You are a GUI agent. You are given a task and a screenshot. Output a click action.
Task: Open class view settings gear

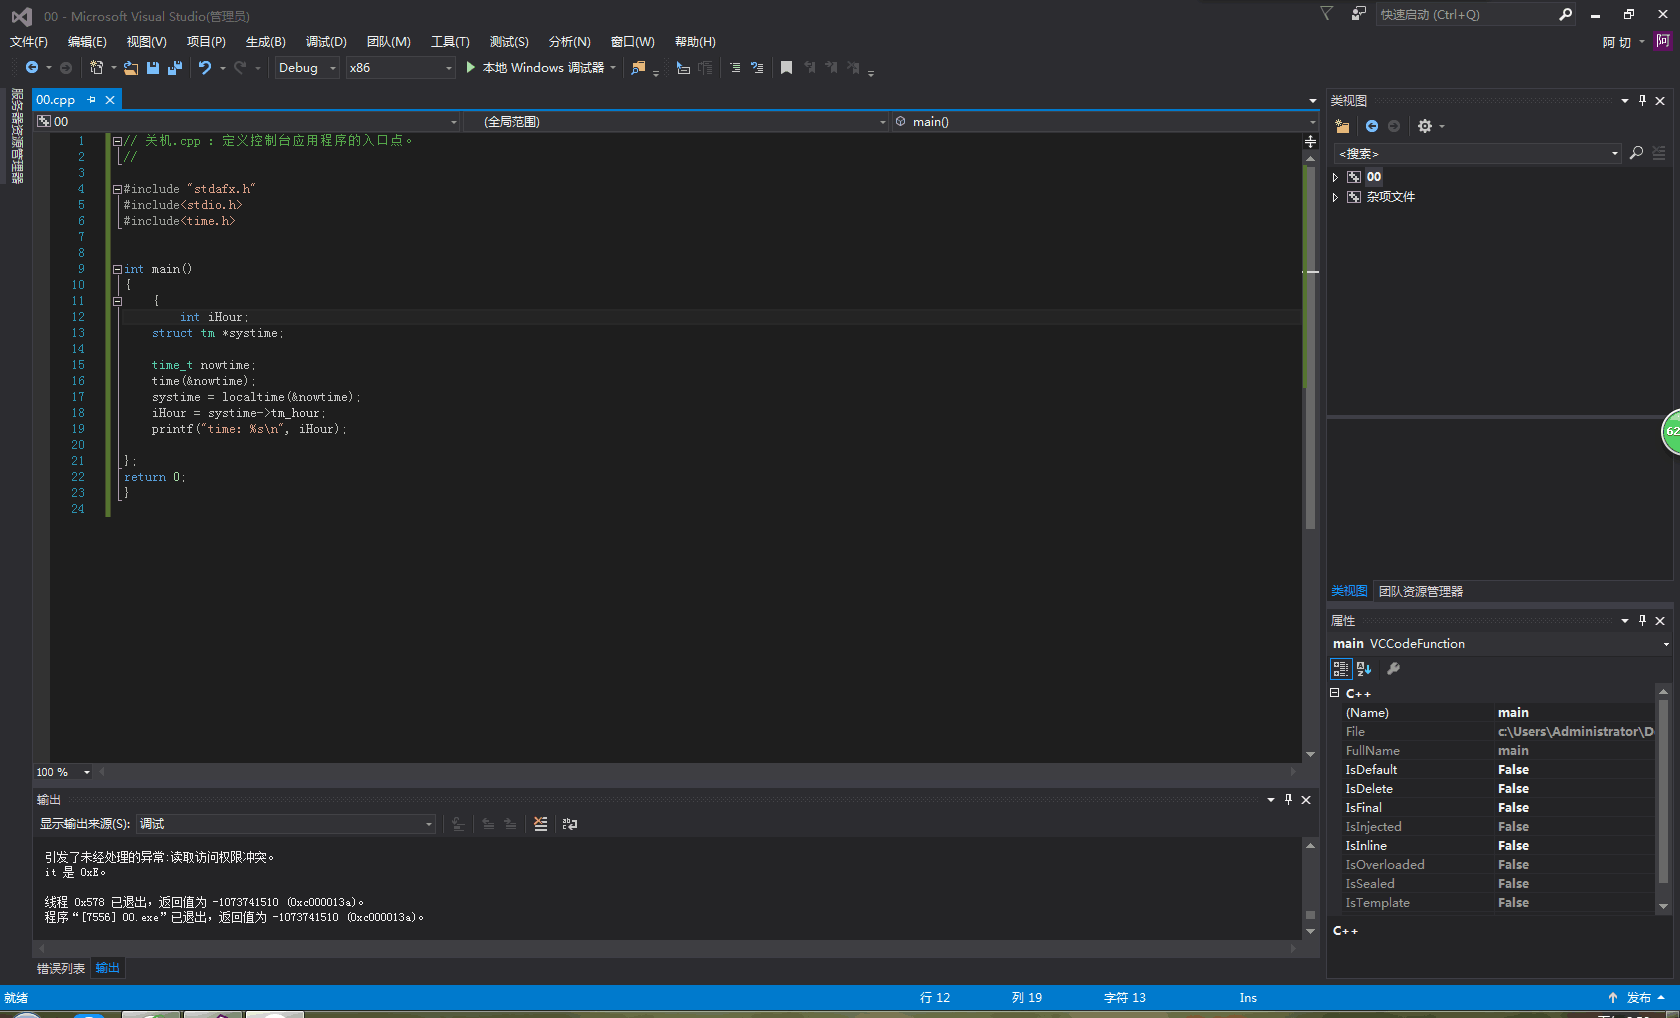tap(1425, 126)
